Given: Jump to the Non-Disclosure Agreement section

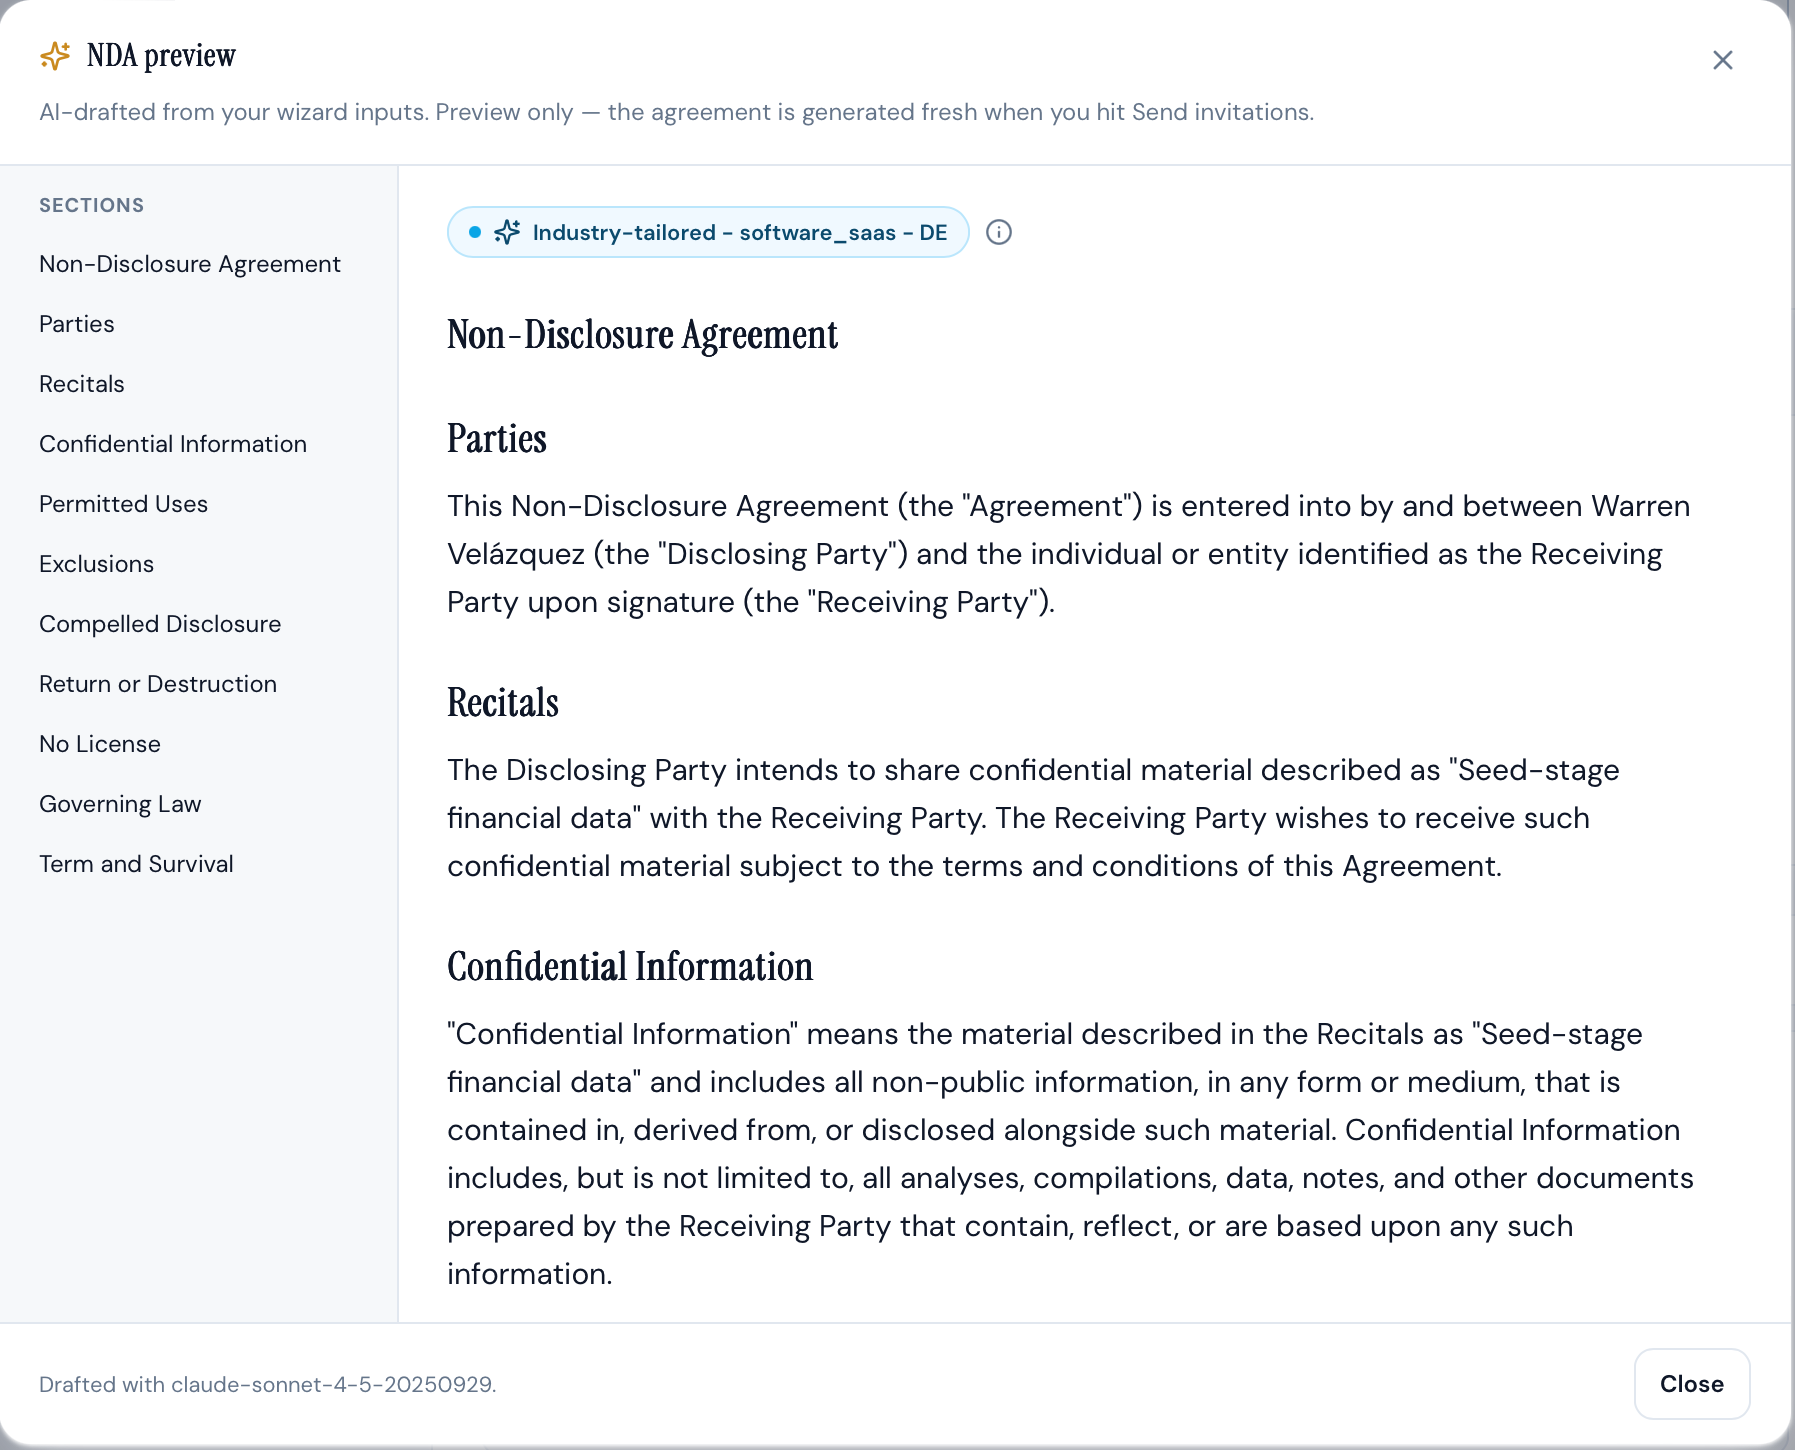Looking at the screenshot, I should coord(190,264).
